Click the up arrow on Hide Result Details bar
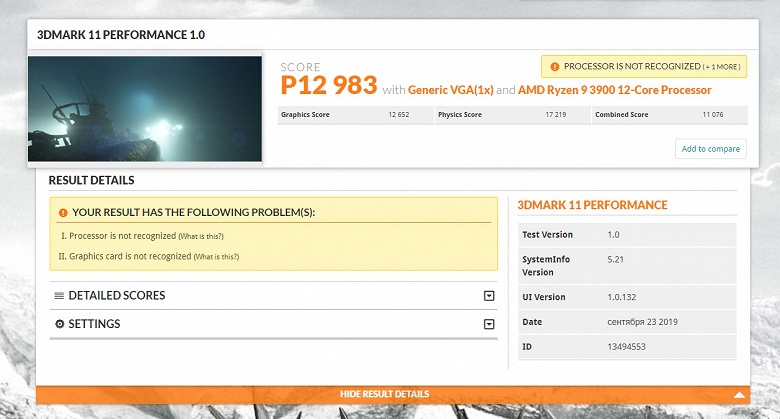Screen dimensions: 780x419 coord(739,395)
